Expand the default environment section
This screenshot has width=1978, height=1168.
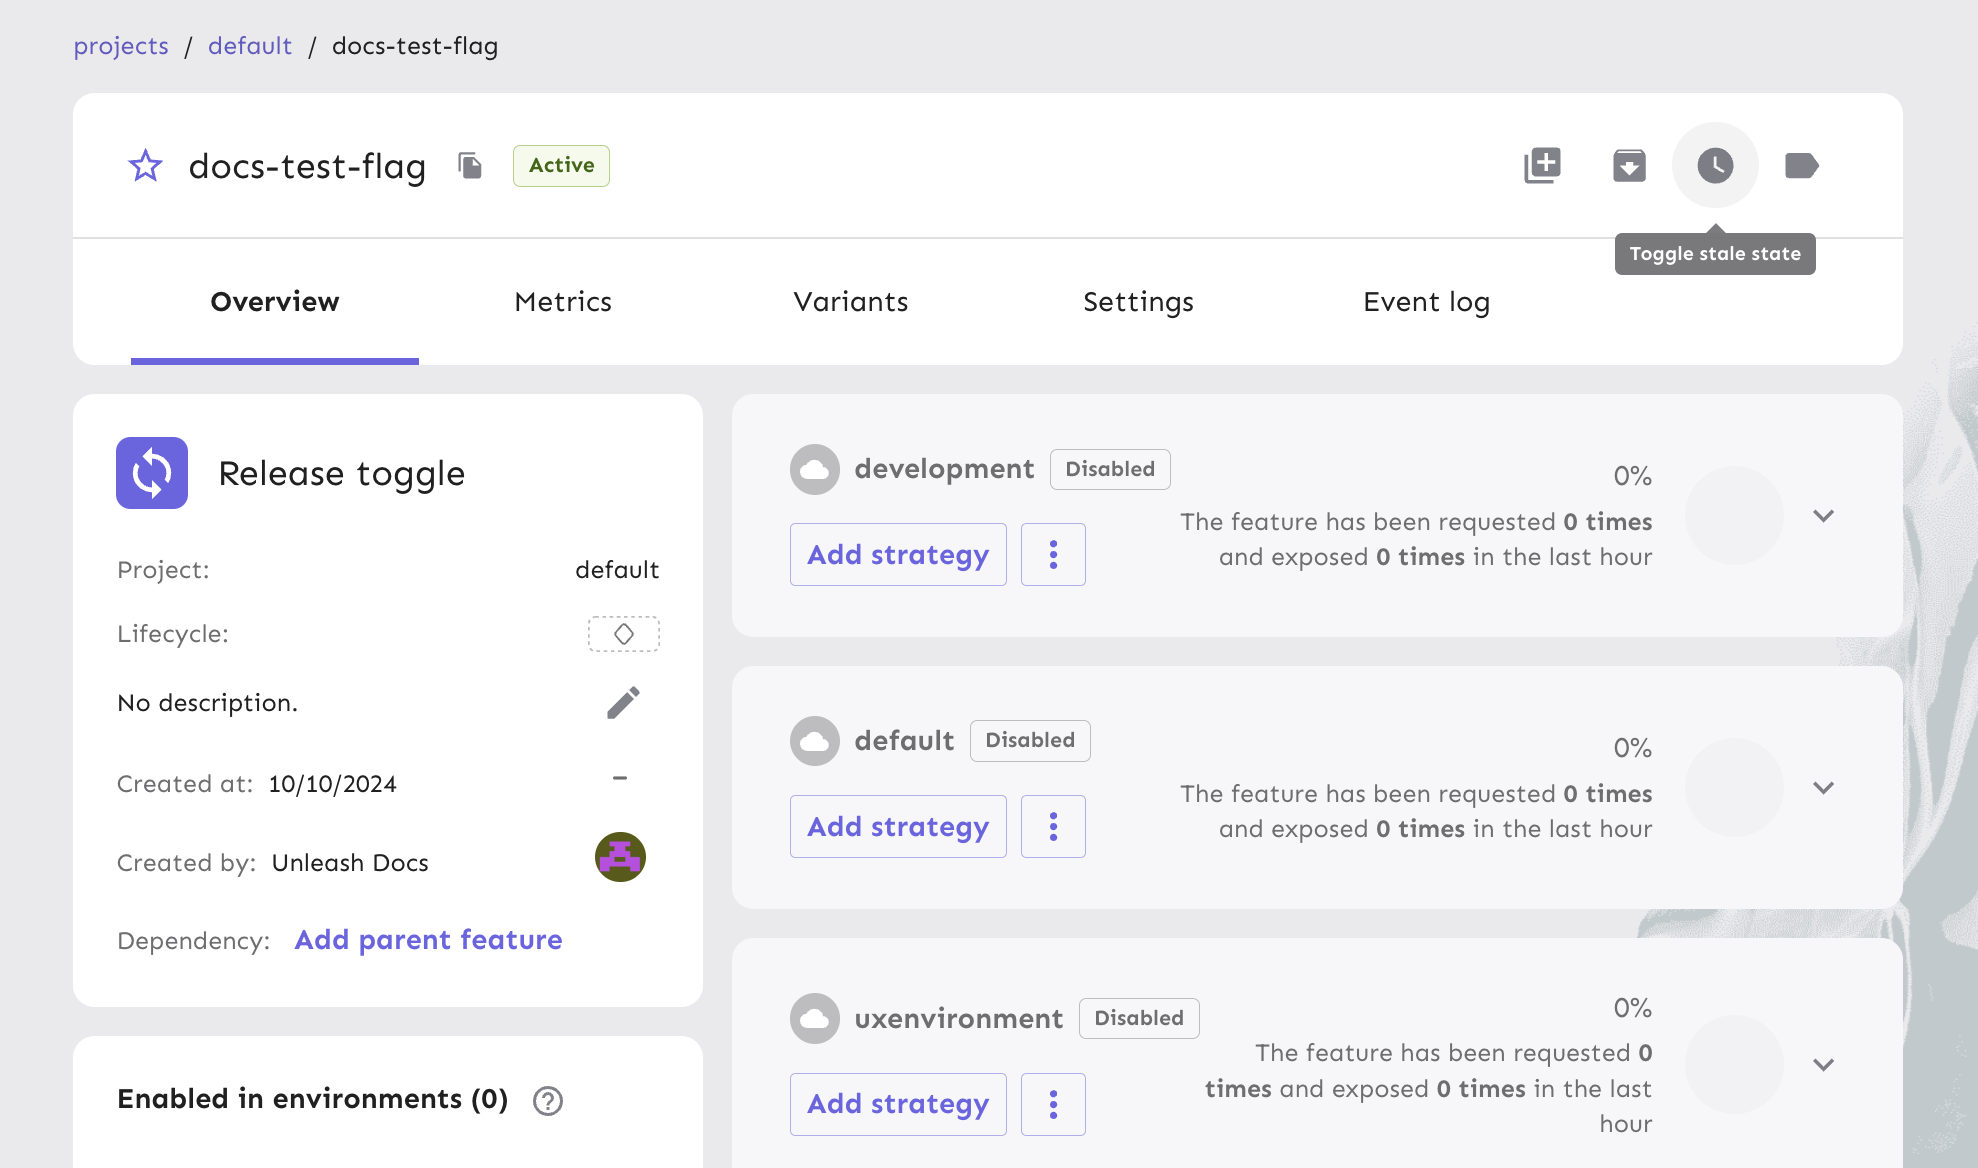pyautogui.click(x=1824, y=788)
